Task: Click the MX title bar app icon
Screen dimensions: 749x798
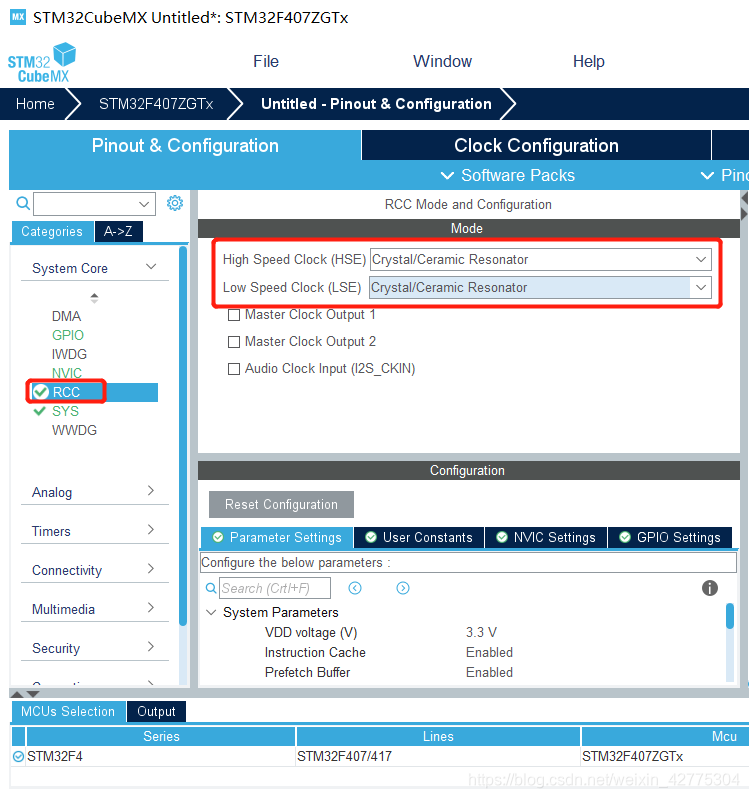Action: pos(18,17)
